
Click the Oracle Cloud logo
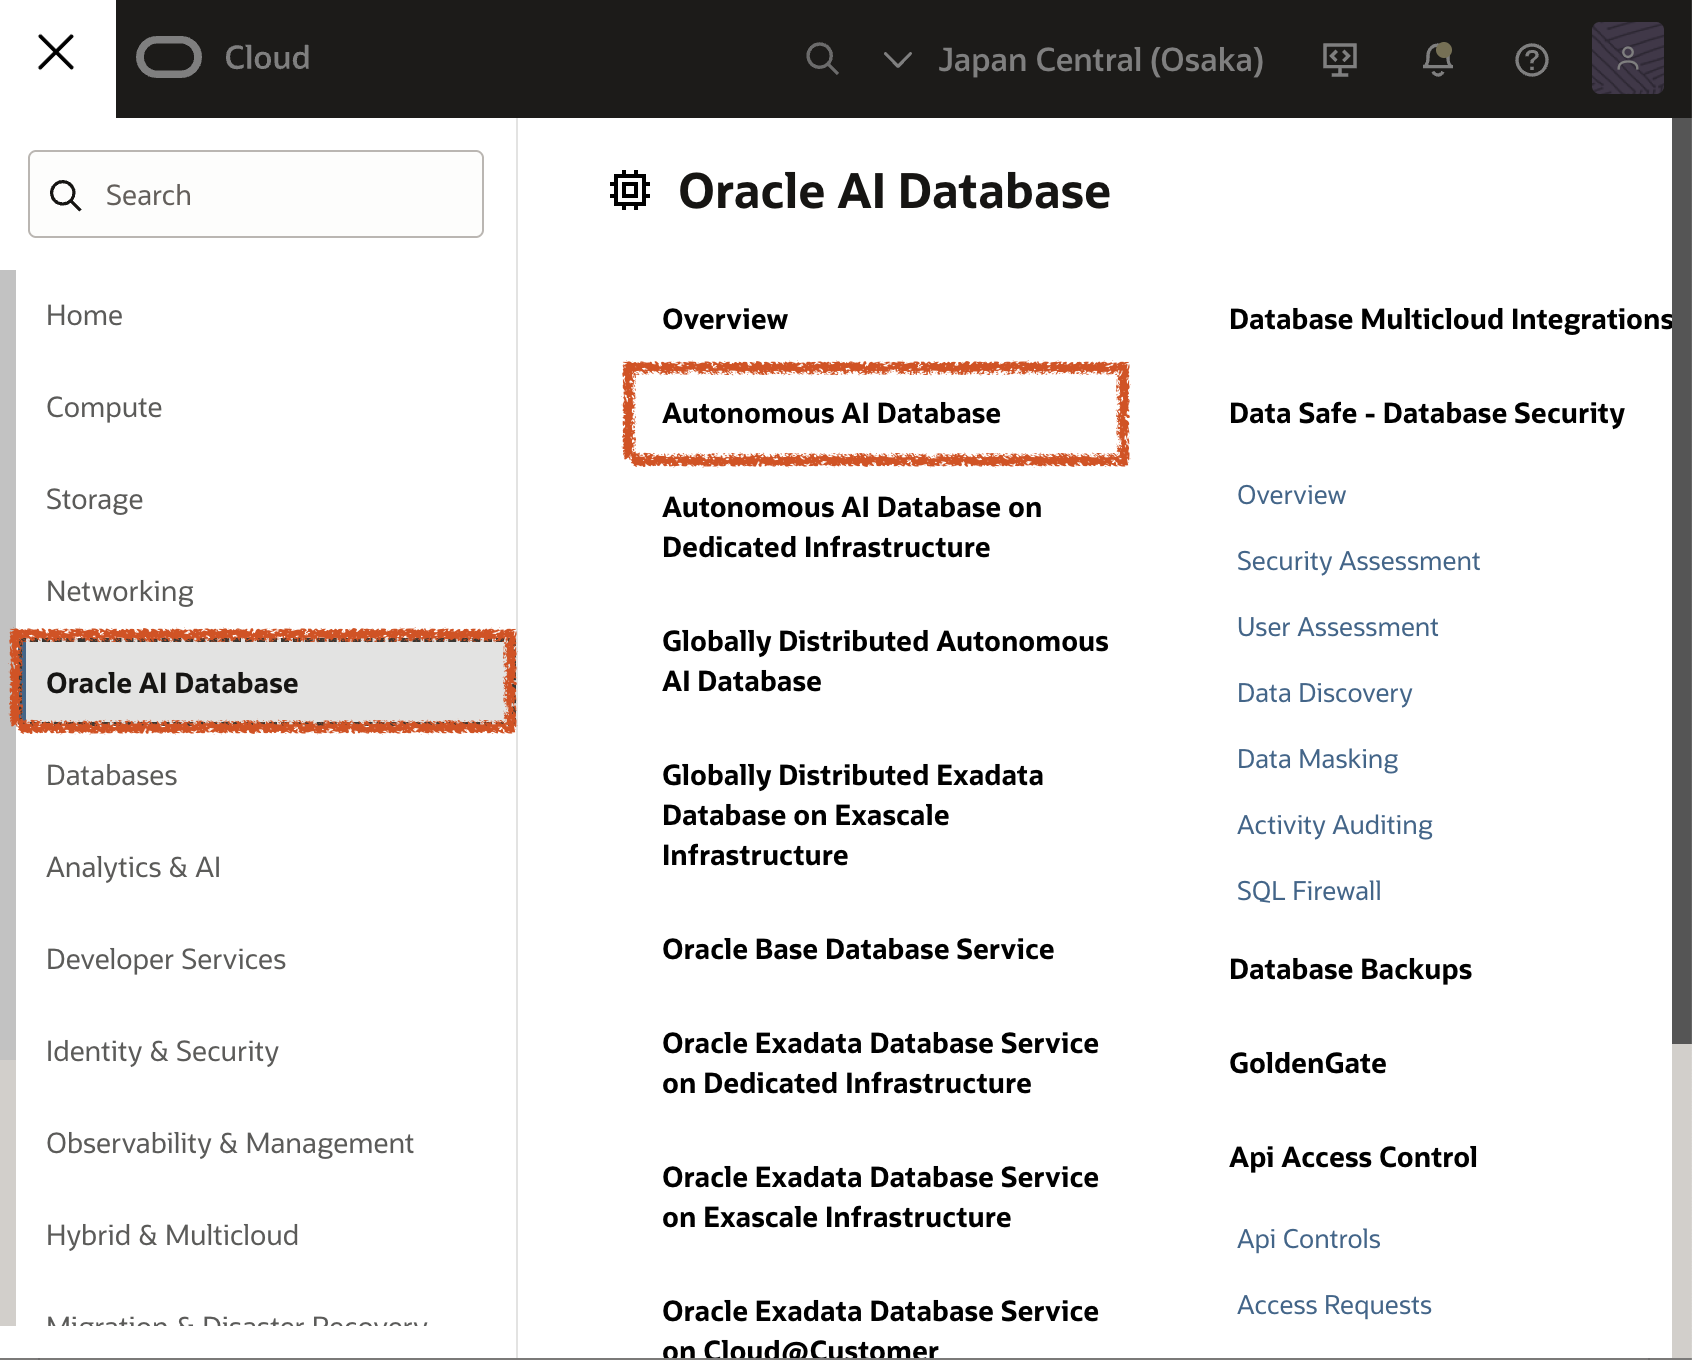pyautogui.click(x=168, y=57)
